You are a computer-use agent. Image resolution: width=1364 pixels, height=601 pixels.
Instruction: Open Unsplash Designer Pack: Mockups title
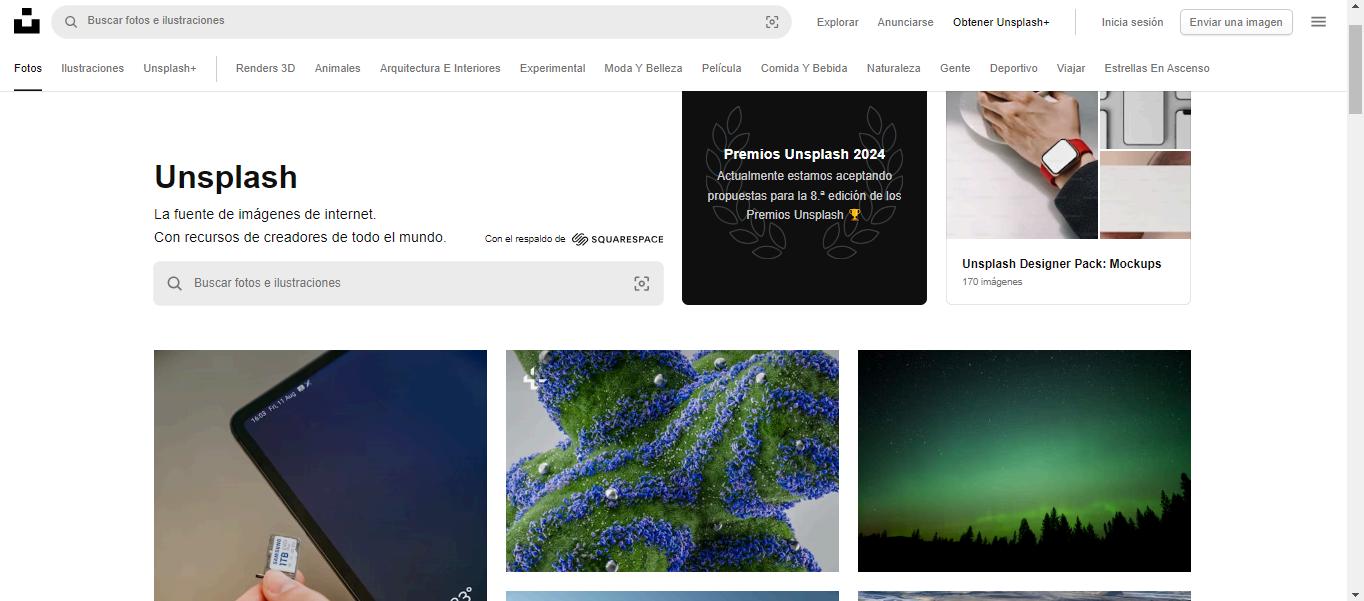(x=1062, y=264)
